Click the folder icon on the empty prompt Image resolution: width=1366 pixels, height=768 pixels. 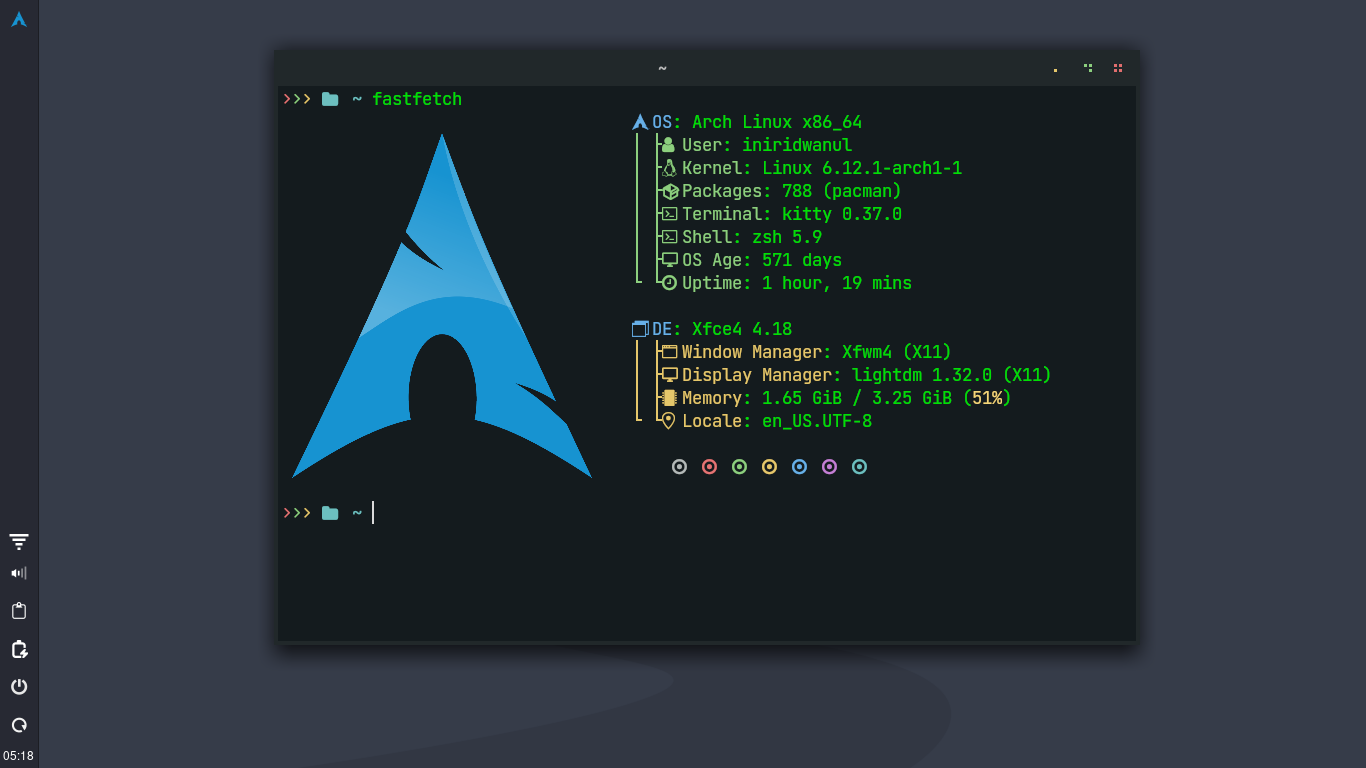pyautogui.click(x=330, y=513)
